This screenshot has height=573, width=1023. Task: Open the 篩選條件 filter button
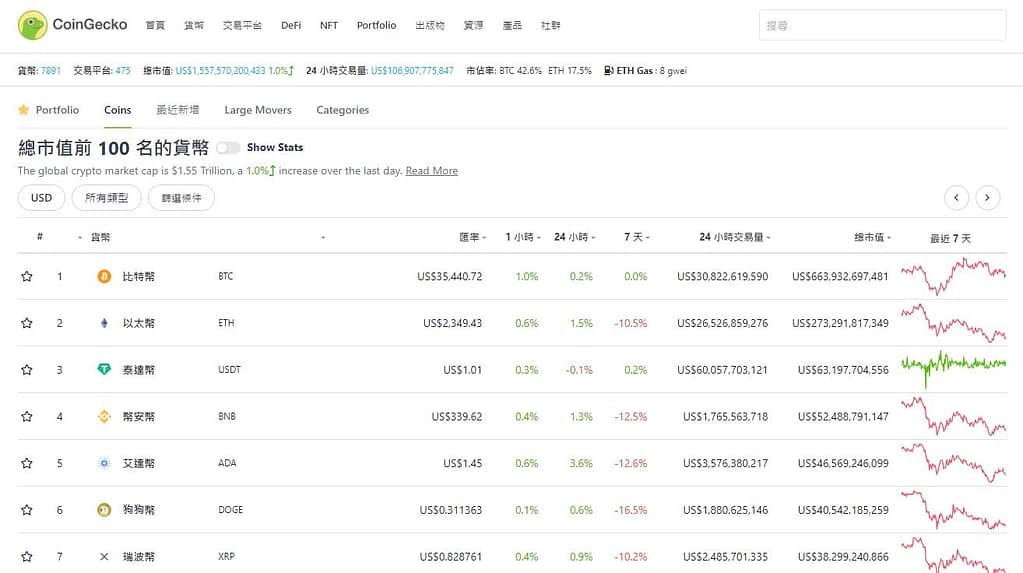181,198
